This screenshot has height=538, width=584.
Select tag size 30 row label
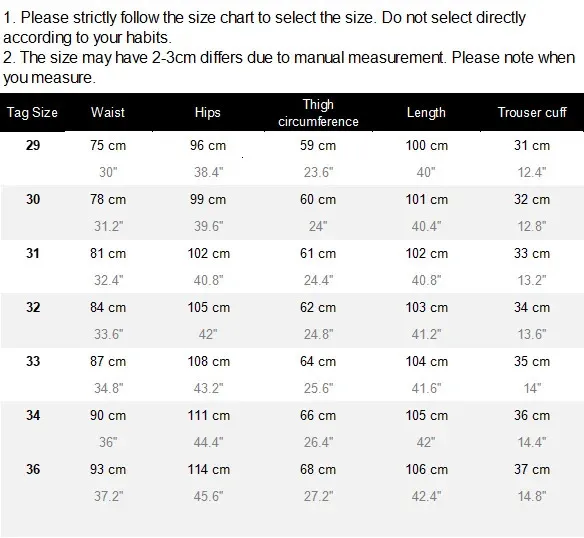pyautogui.click(x=33, y=199)
